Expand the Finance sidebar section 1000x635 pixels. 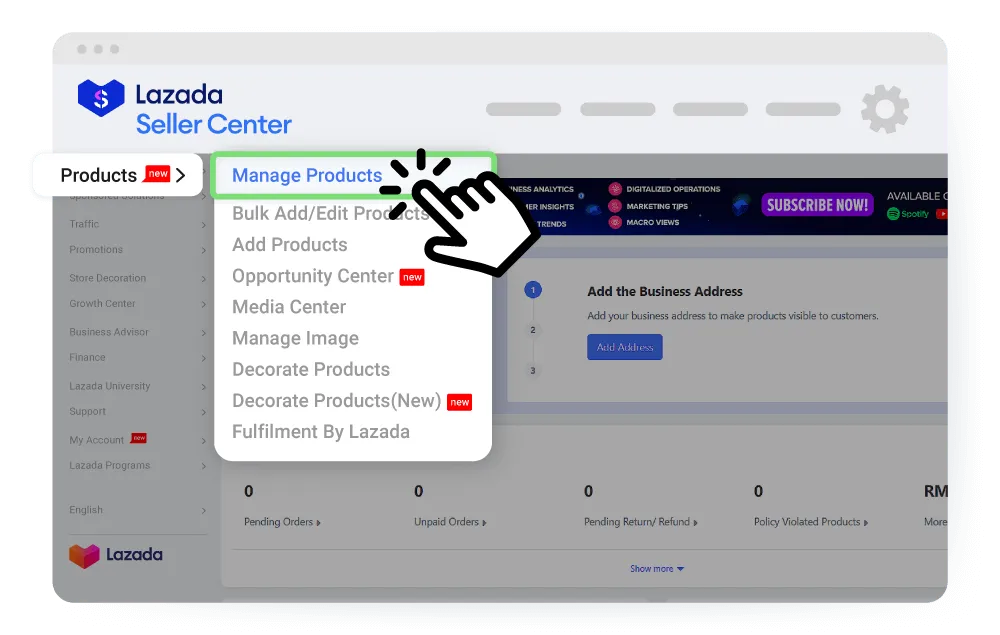87,357
